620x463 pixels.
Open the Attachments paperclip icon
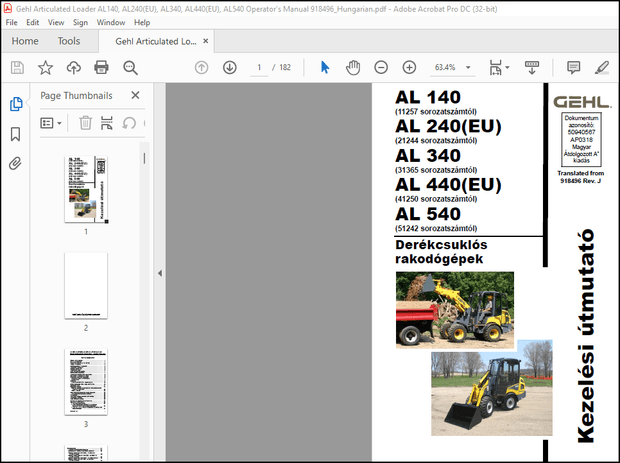coord(15,163)
